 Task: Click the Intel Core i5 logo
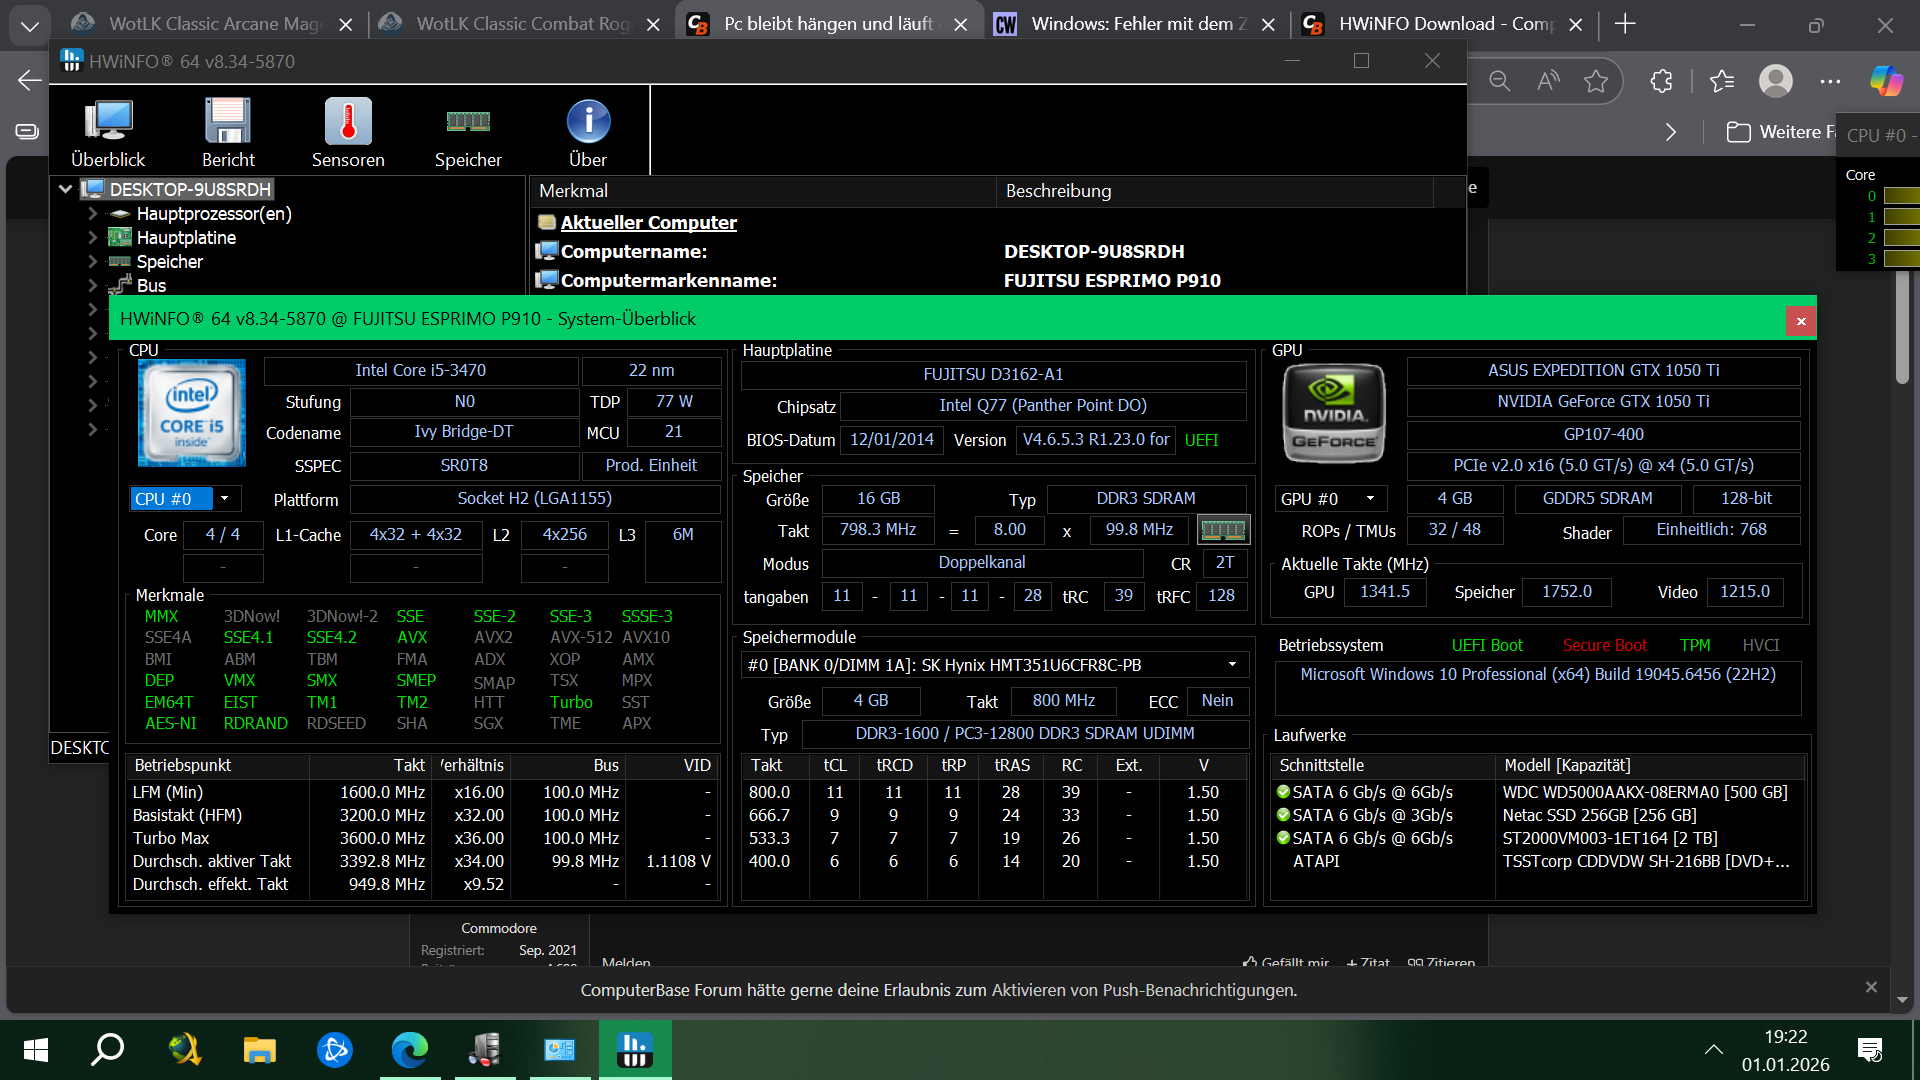tap(192, 413)
